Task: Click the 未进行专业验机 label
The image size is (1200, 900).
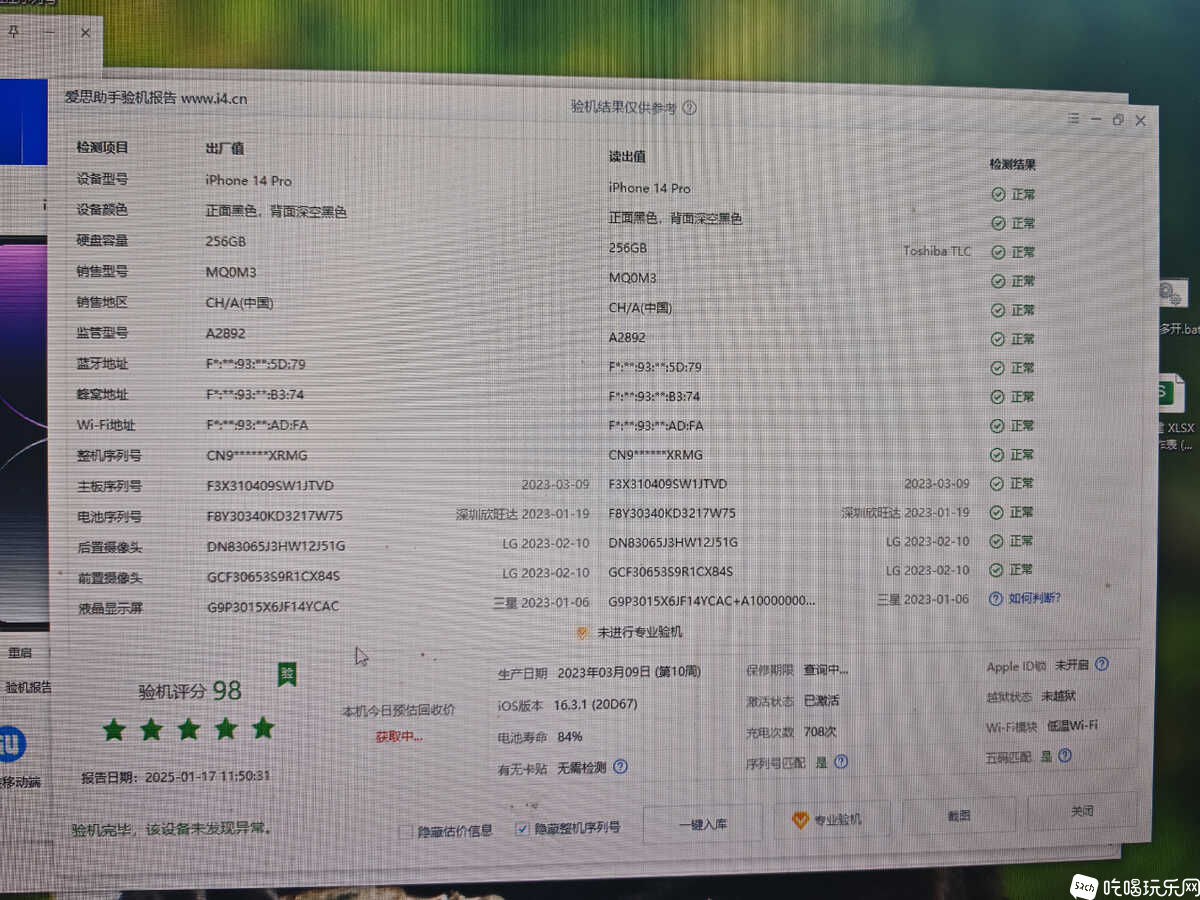Action: (640, 633)
